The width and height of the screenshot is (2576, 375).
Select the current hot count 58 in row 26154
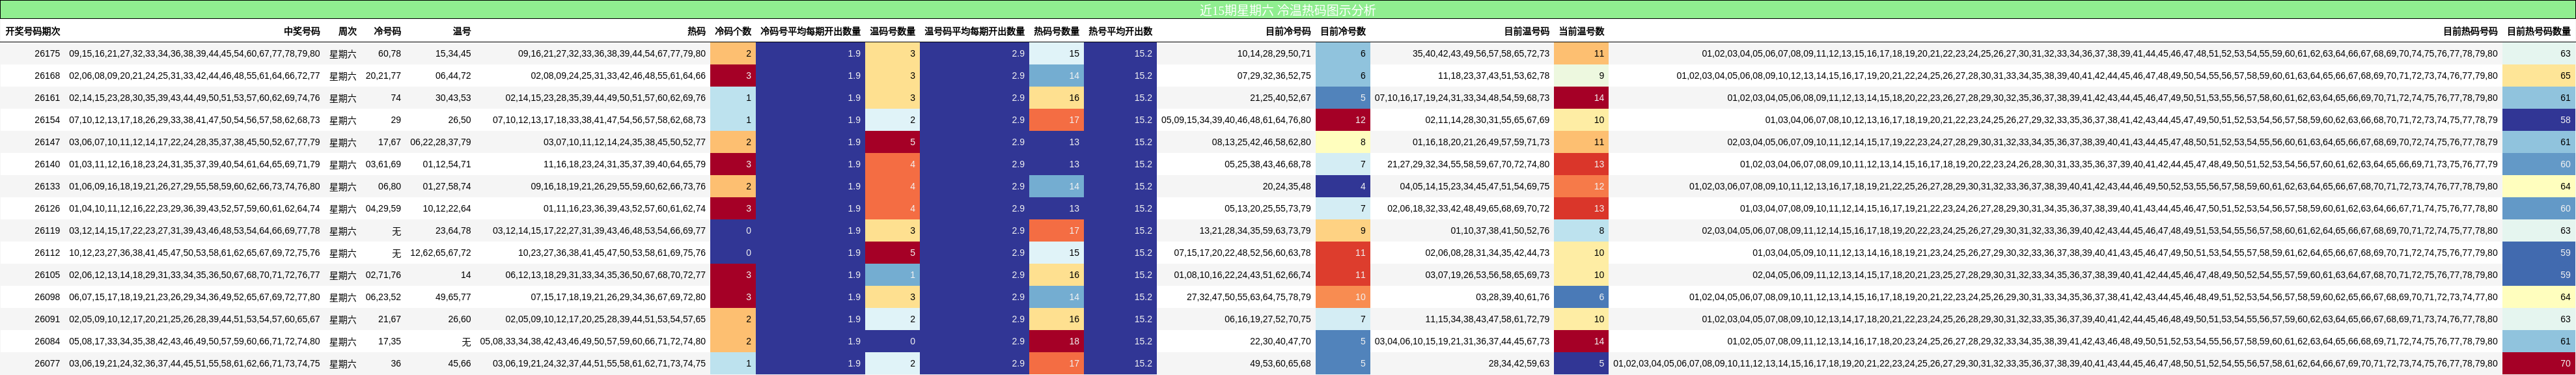[x=2539, y=120]
